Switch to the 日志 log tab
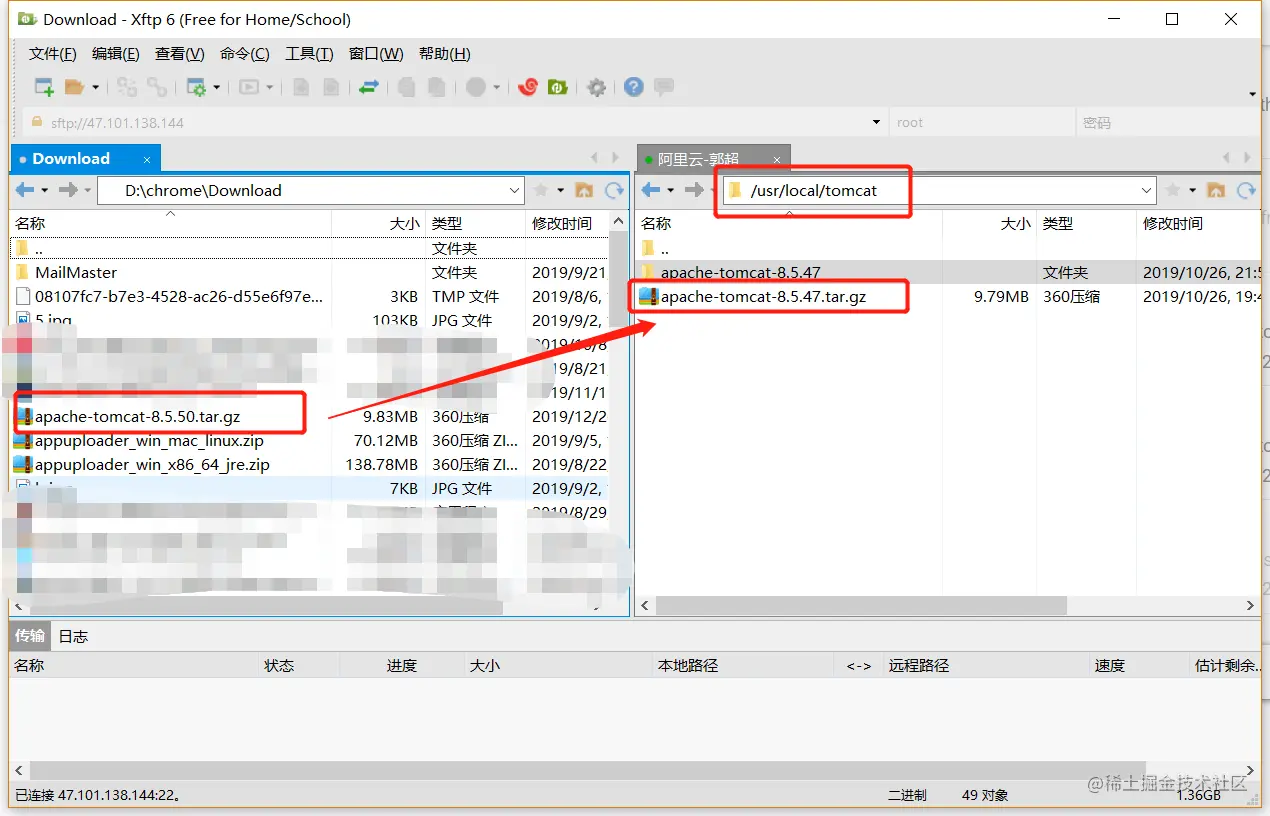 point(73,636)
